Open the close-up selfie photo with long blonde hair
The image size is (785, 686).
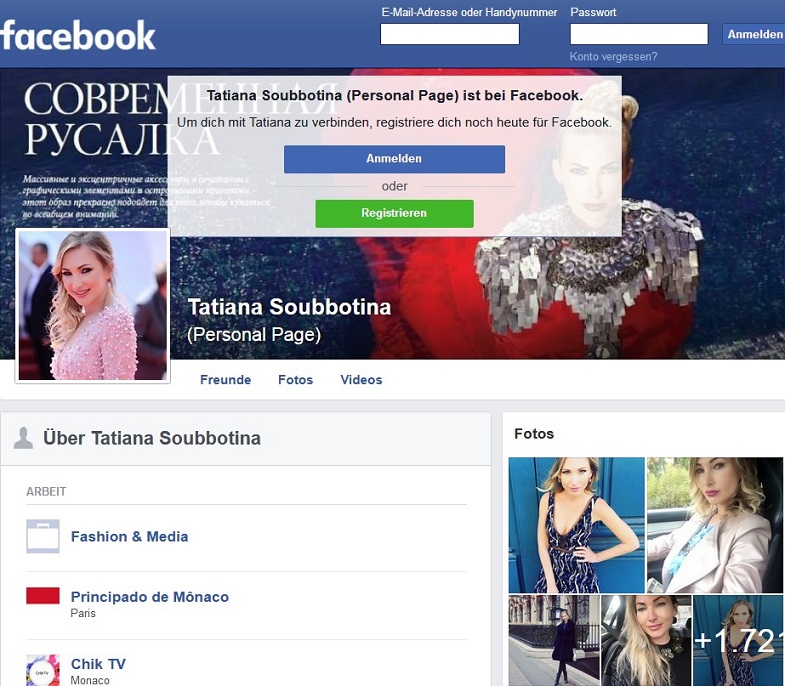(x=646, y=640)
